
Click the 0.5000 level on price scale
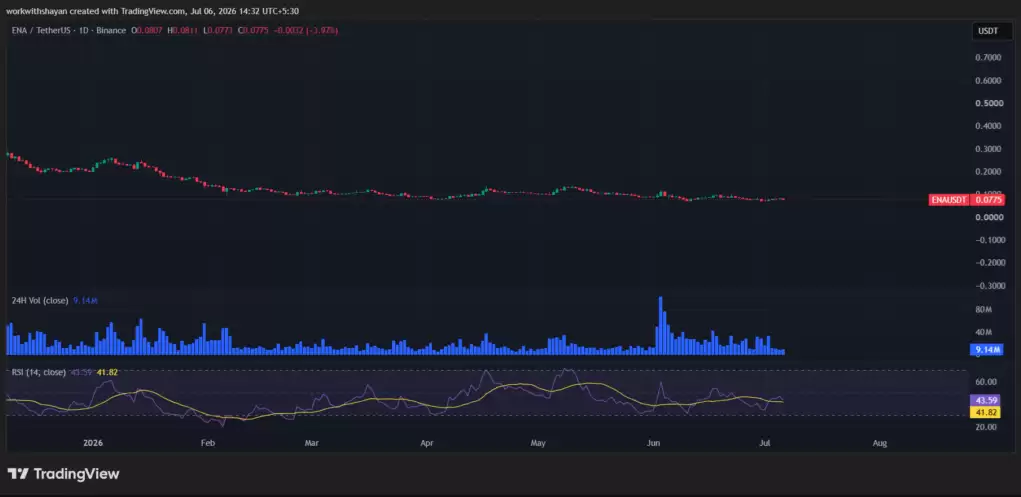click(988, 104)
